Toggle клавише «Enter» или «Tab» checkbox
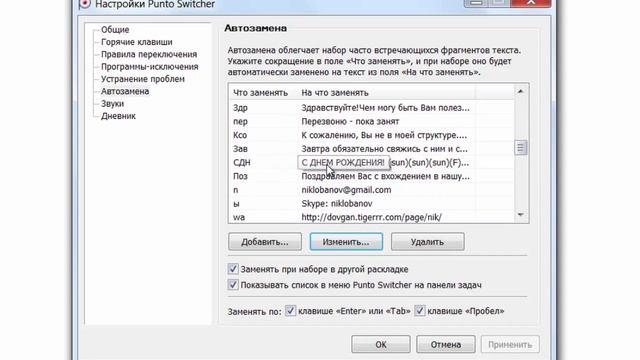Viewport: 640px width, 360px height. tap(290, 311)
